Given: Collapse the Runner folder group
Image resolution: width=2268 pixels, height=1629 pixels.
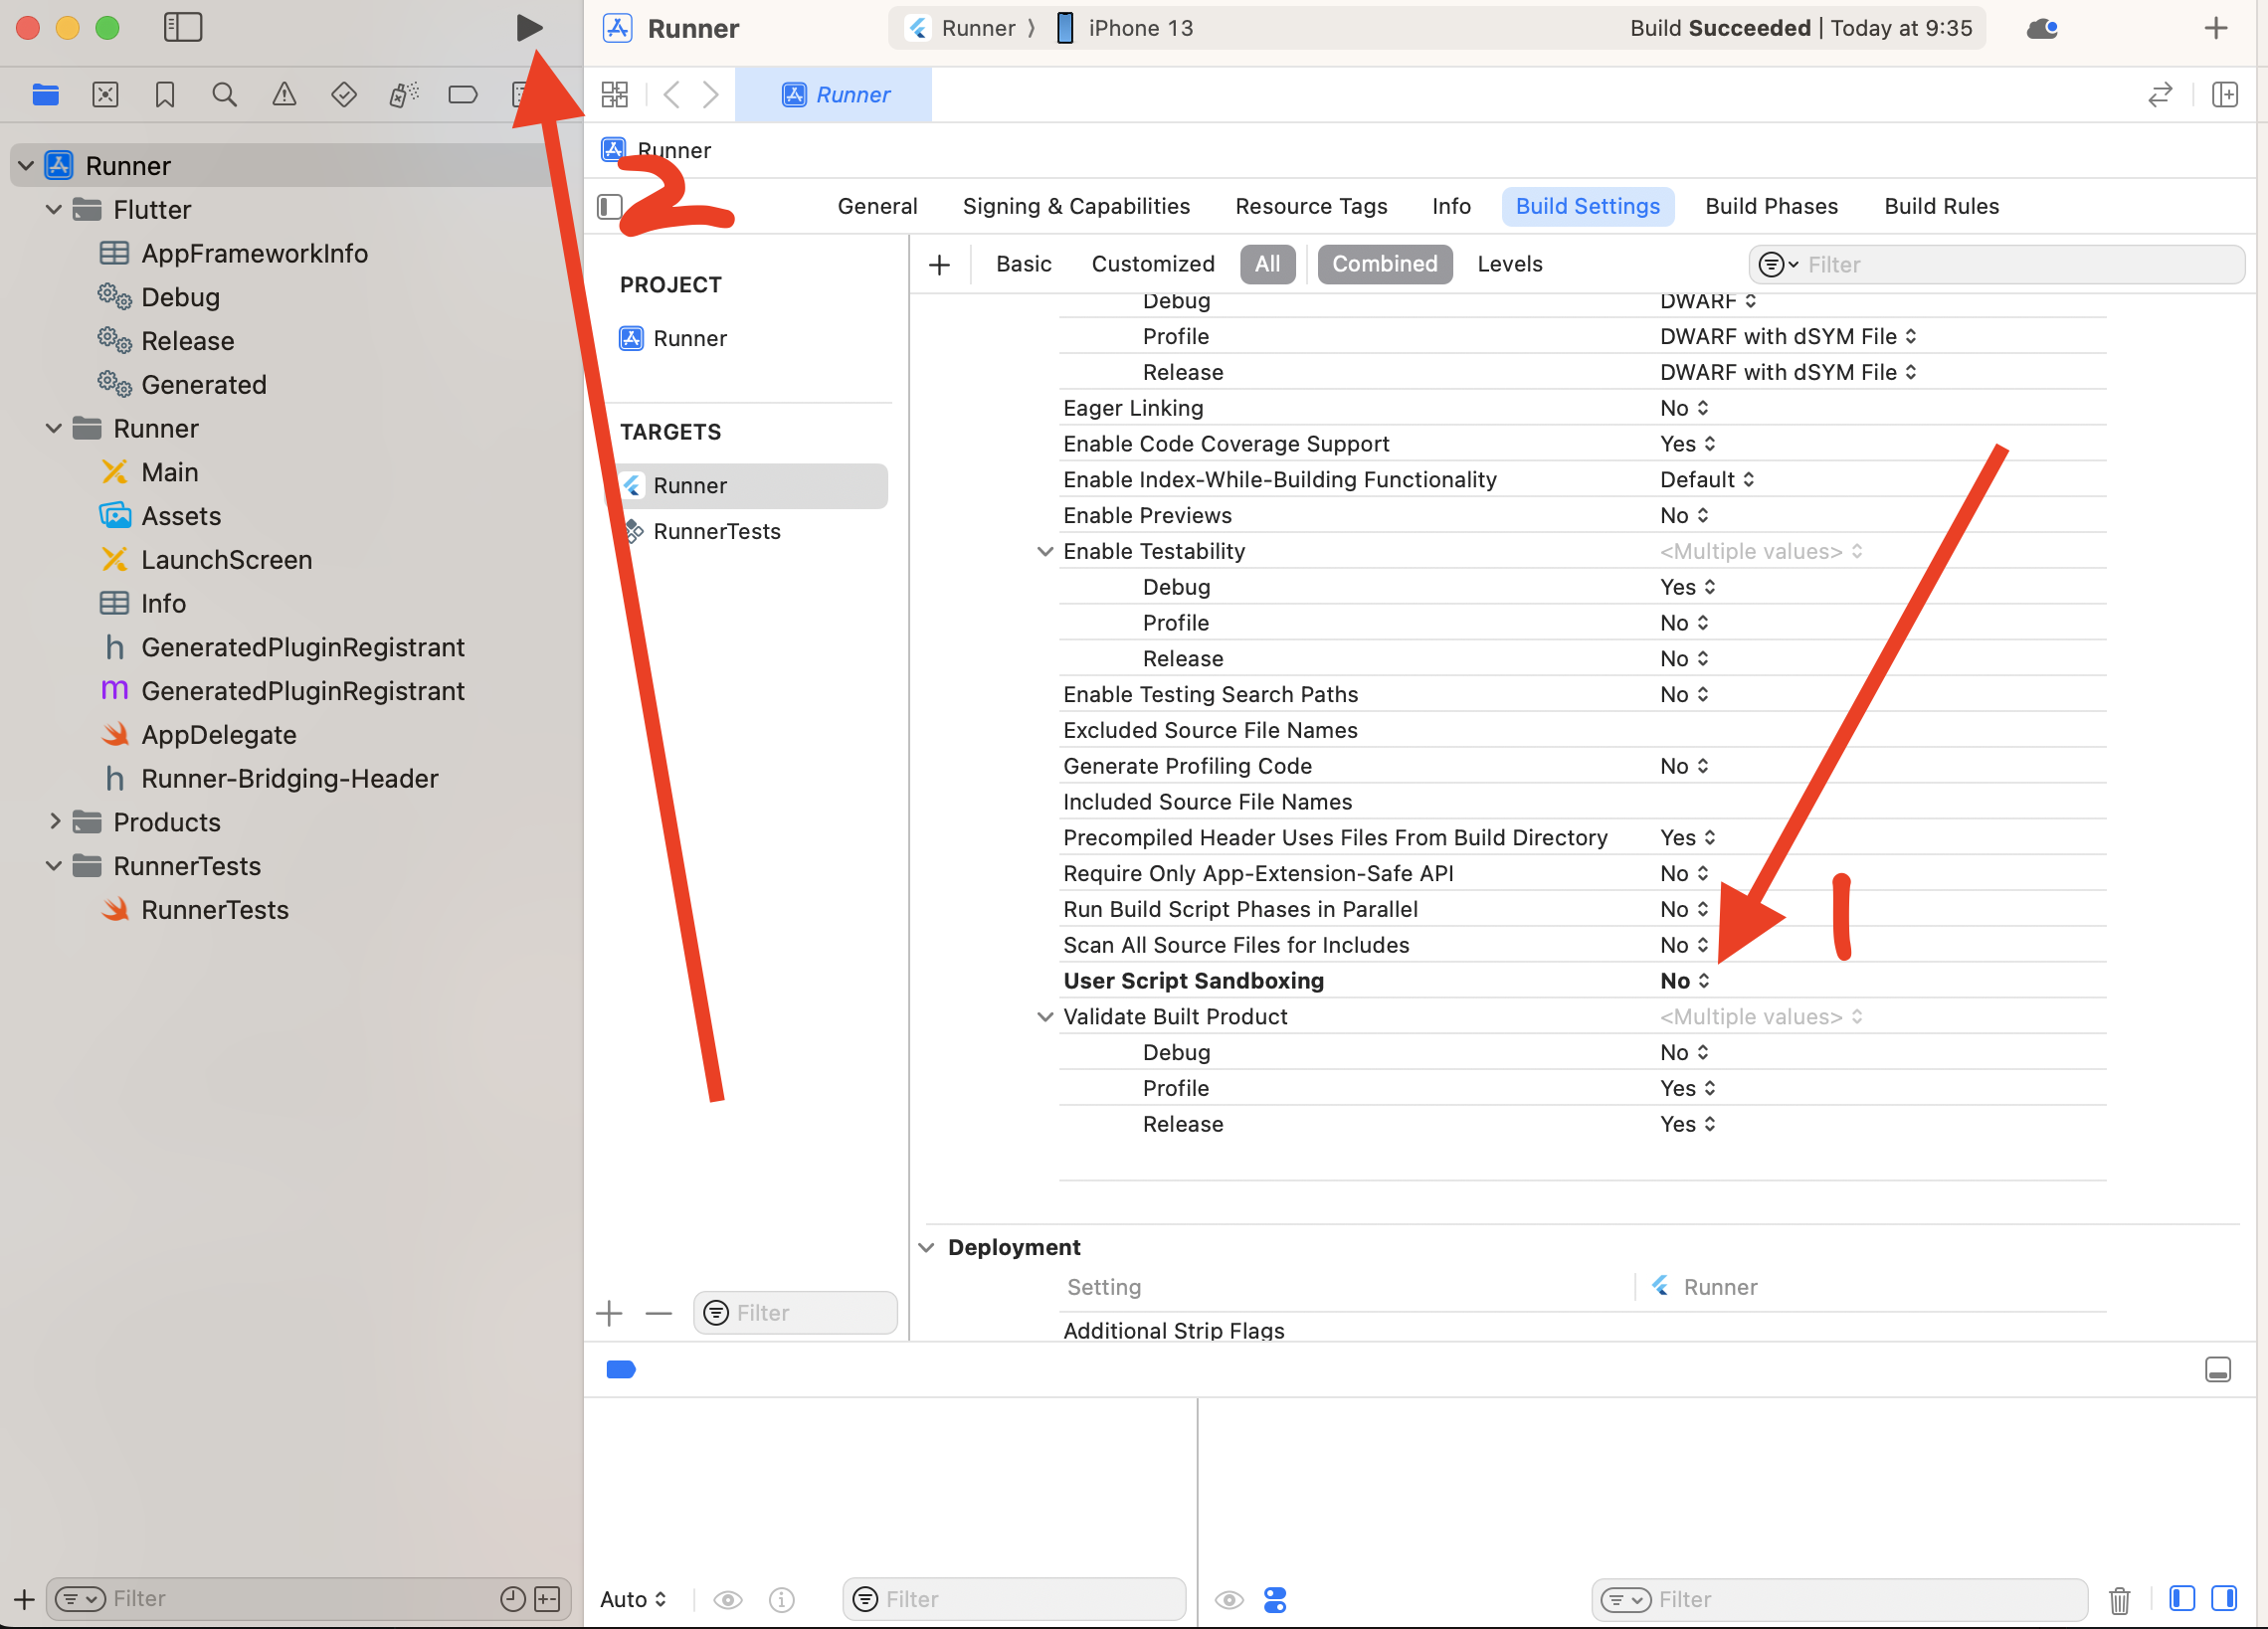Looking at the screenshot, I should coord(54,429).
